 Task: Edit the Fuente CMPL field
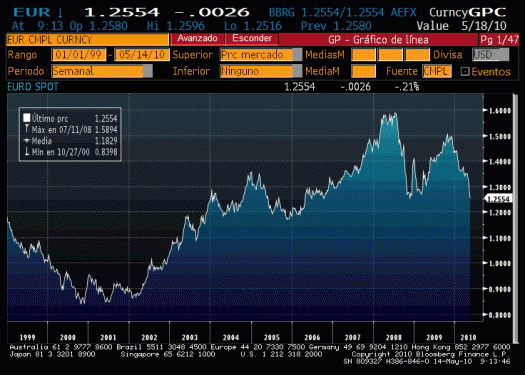coord(437,71)
